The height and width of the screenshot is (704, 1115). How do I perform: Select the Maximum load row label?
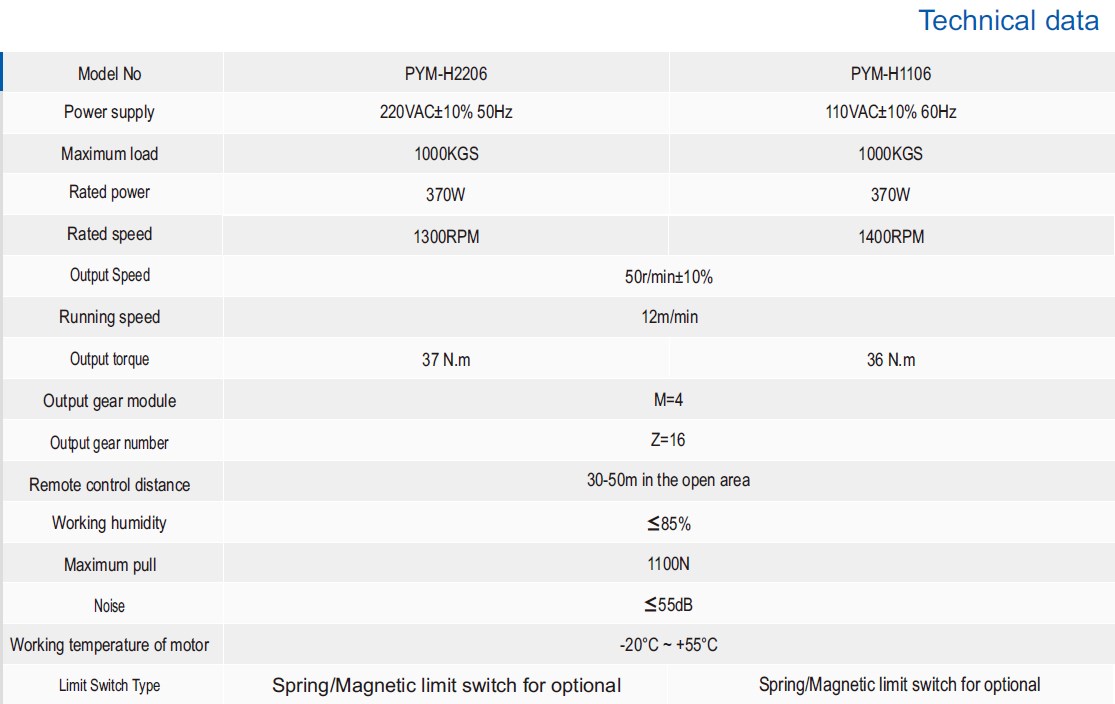(109, 154)
